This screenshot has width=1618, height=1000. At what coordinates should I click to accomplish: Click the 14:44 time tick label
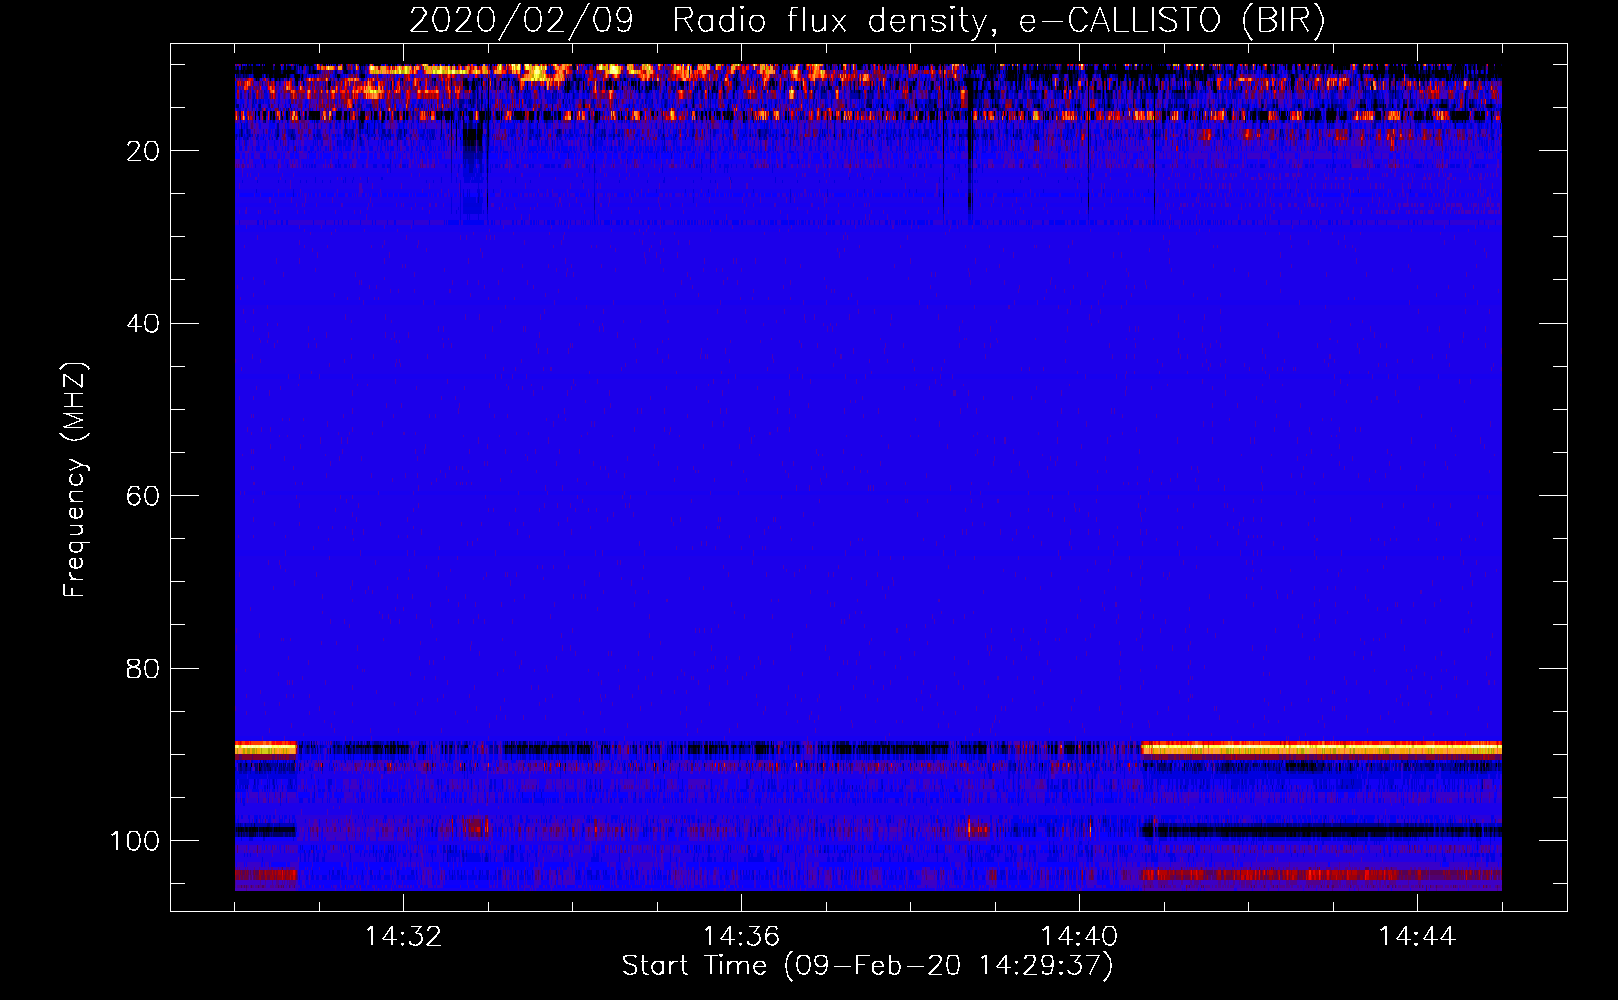1417,937
